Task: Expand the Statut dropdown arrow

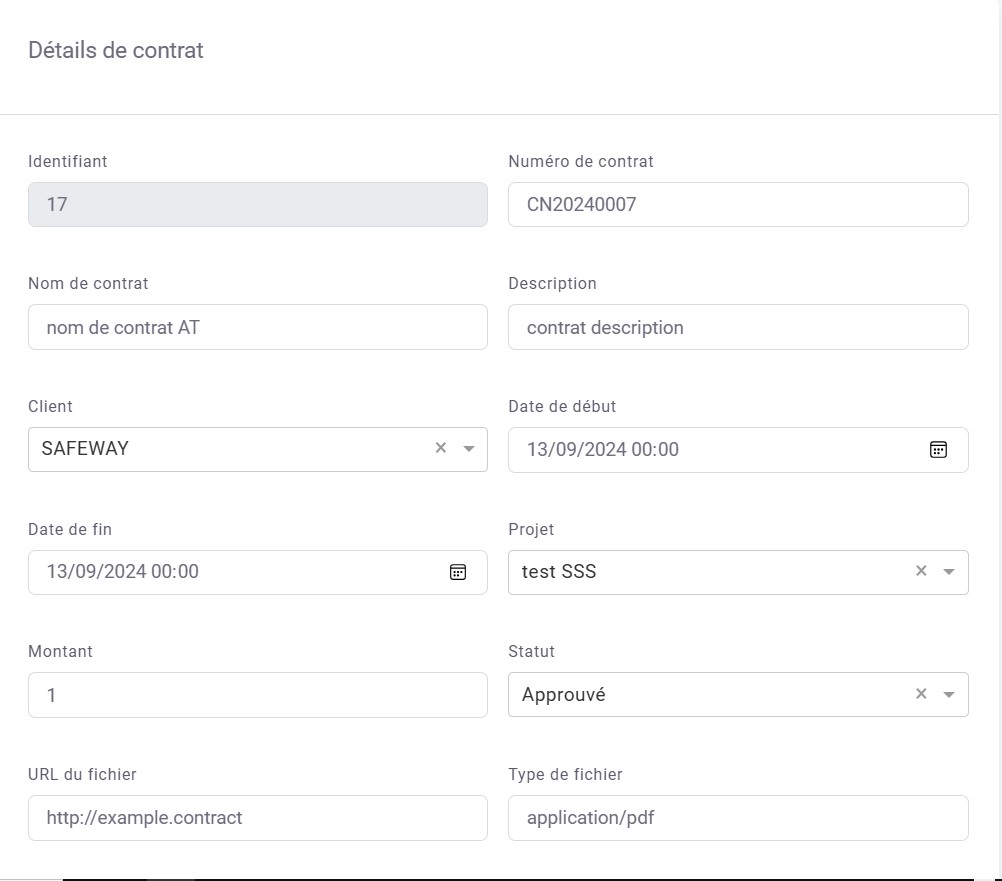Action: pos(949,695)
